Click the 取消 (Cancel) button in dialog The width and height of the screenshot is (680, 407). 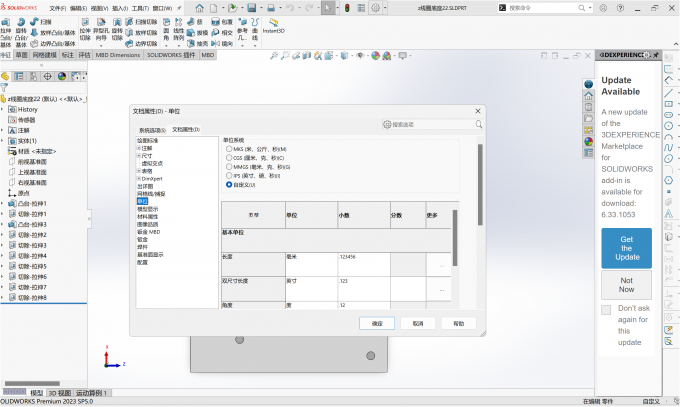[x=418, y=323]
